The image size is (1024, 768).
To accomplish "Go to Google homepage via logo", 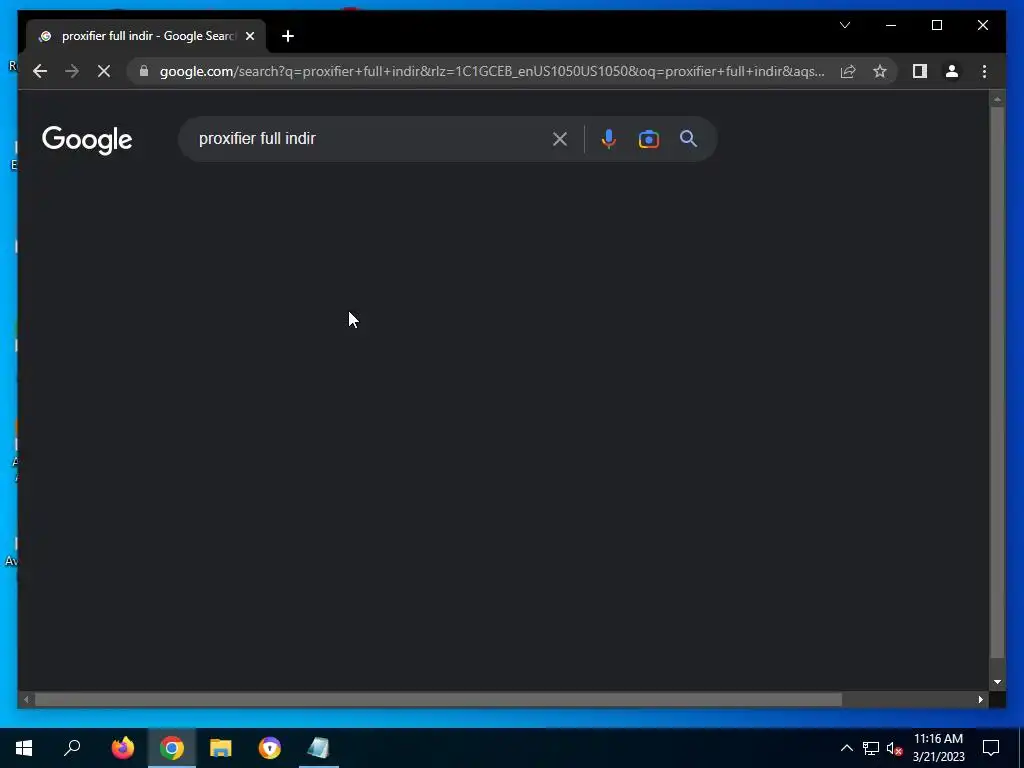I will click(87, 140).
